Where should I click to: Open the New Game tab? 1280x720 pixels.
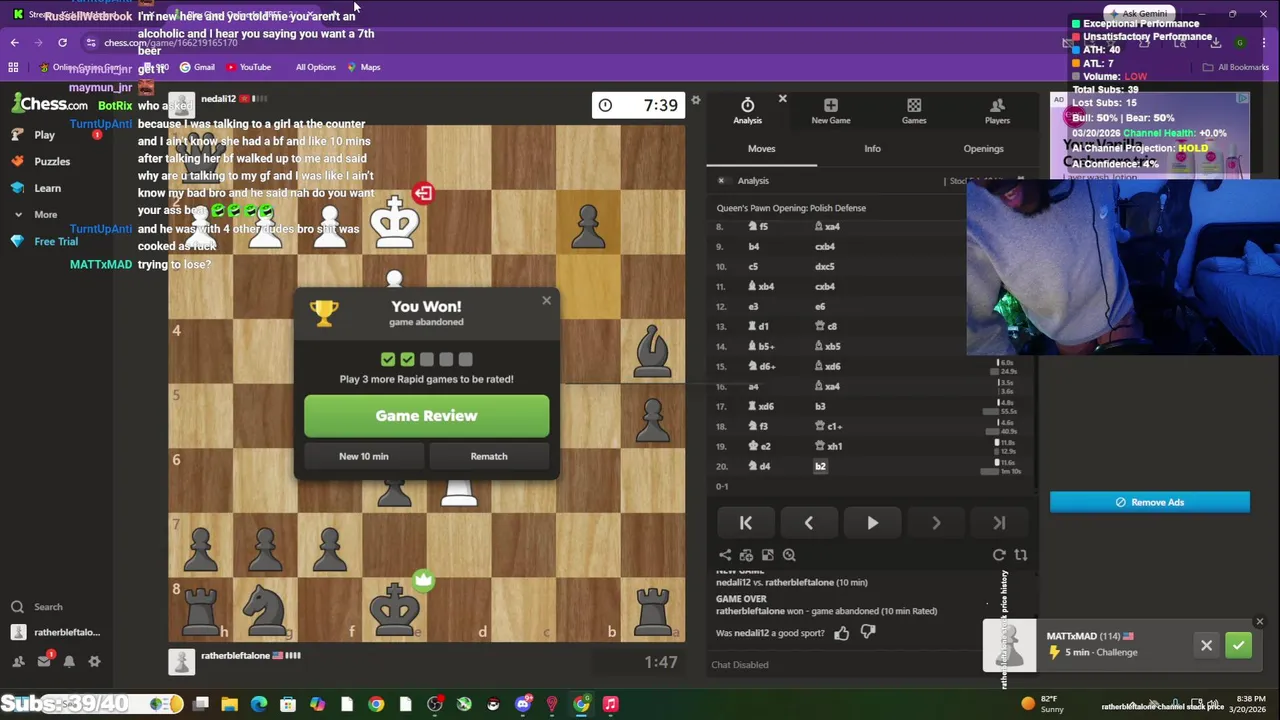[x=830, y=111]
